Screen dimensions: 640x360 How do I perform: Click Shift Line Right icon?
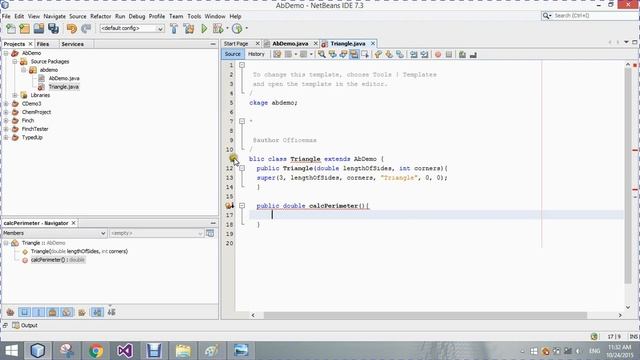(x=424, y=54)
